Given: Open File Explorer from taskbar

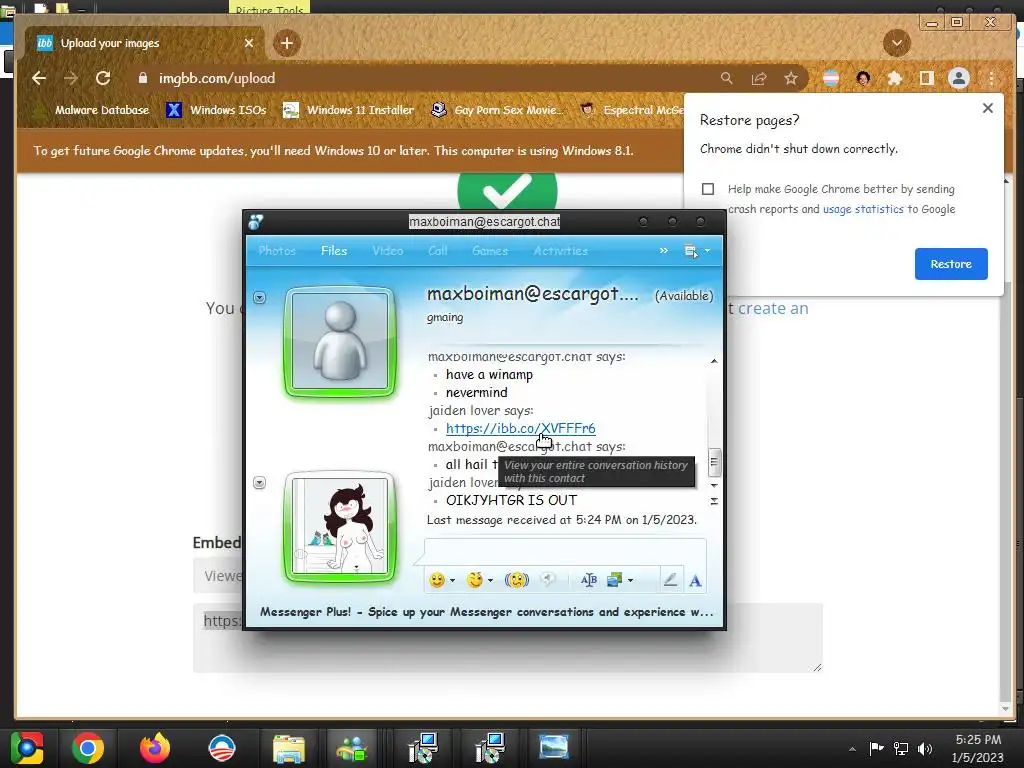Looking at the screenshot, I should (x=289, y=748).
